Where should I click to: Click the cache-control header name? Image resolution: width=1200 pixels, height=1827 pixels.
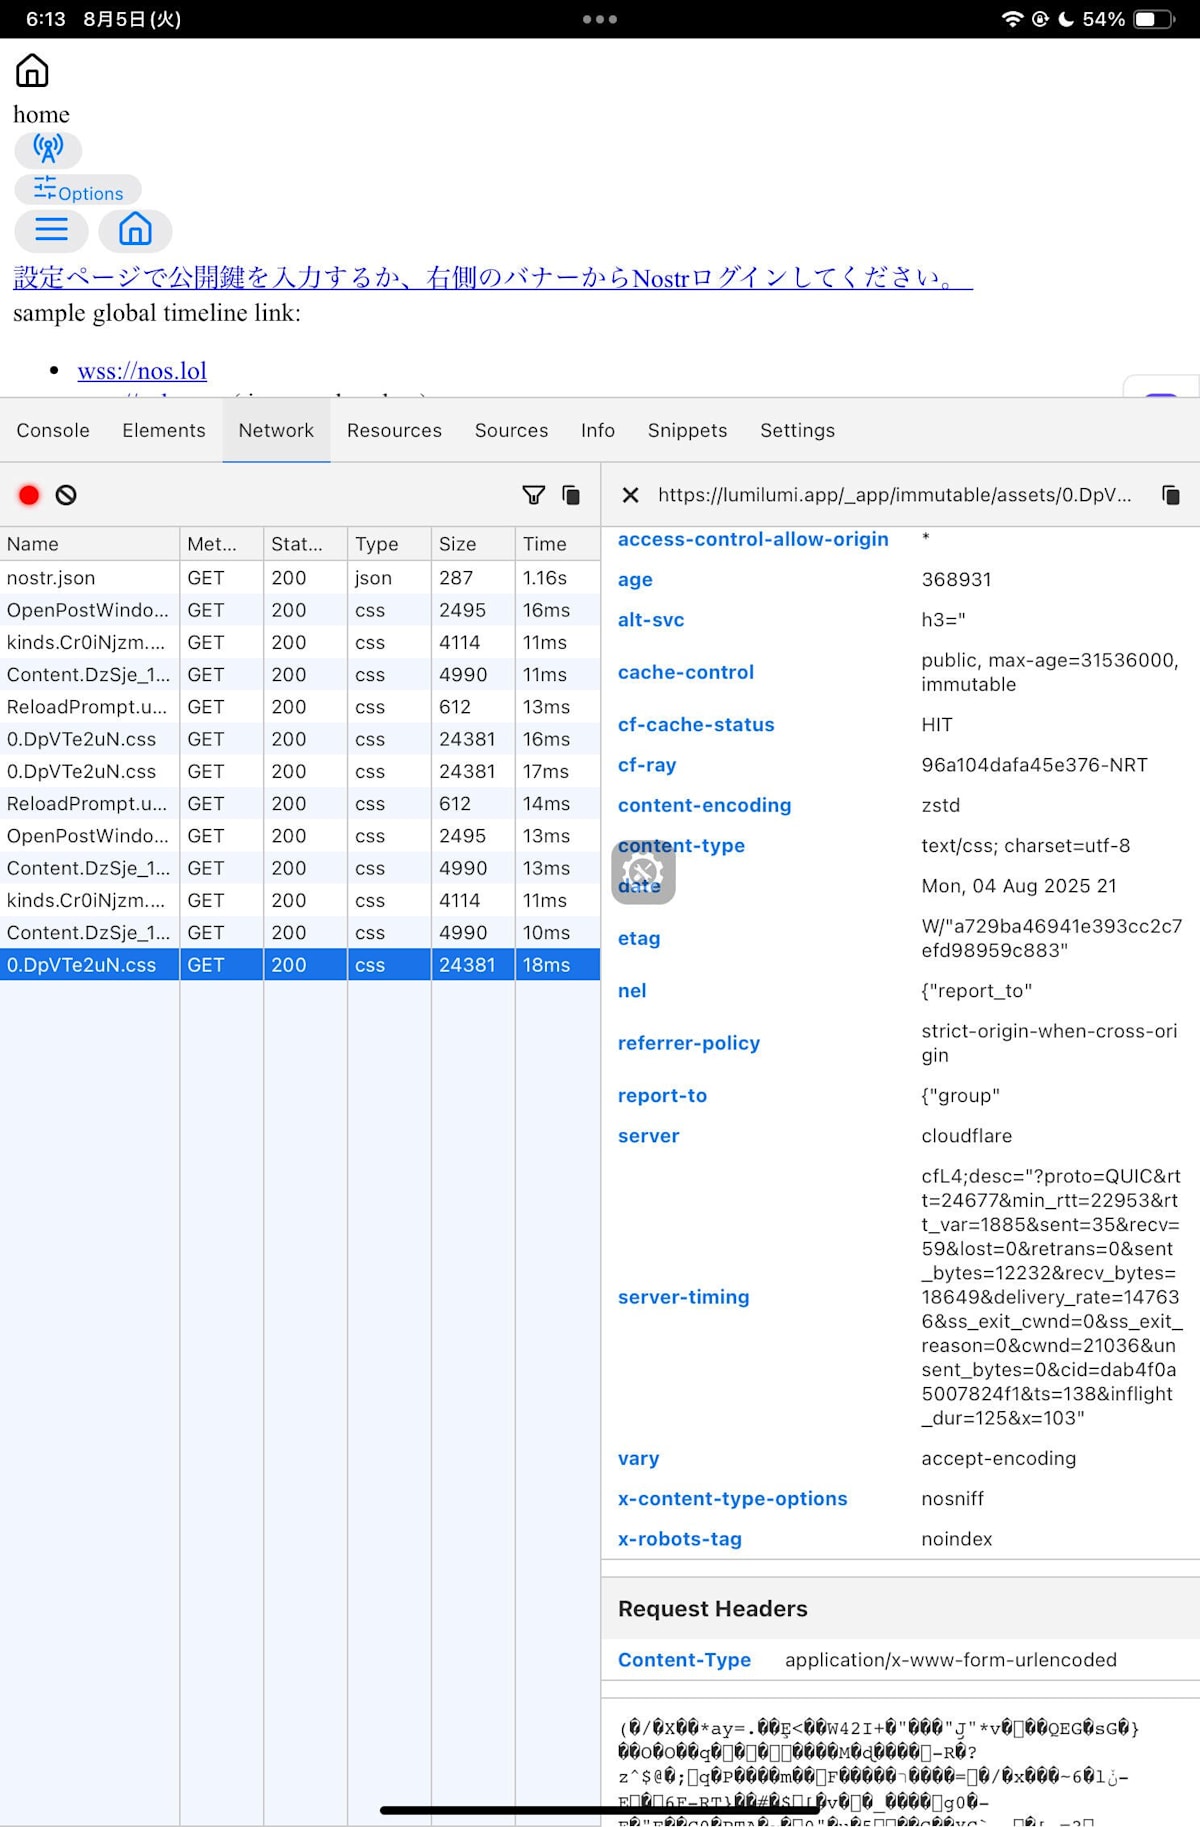point(686,672)
